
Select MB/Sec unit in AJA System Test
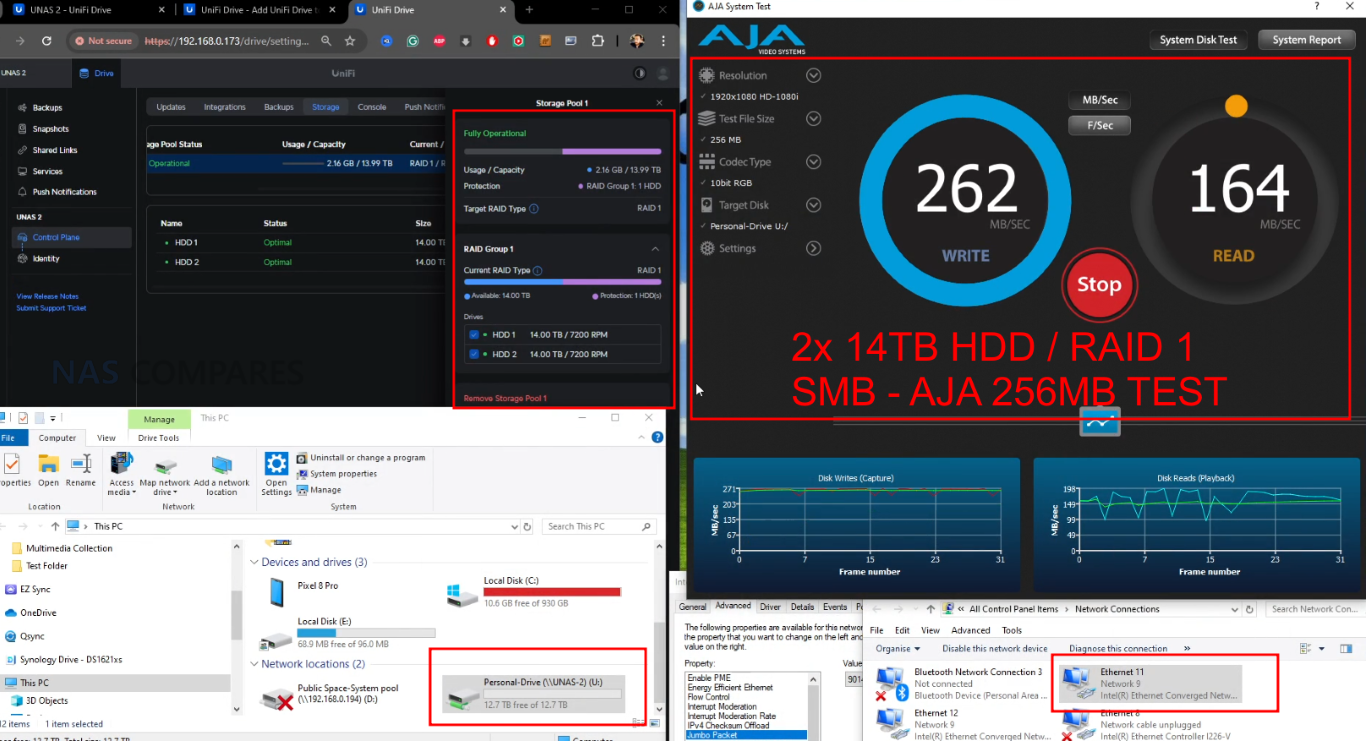(x=1099, y=101)
